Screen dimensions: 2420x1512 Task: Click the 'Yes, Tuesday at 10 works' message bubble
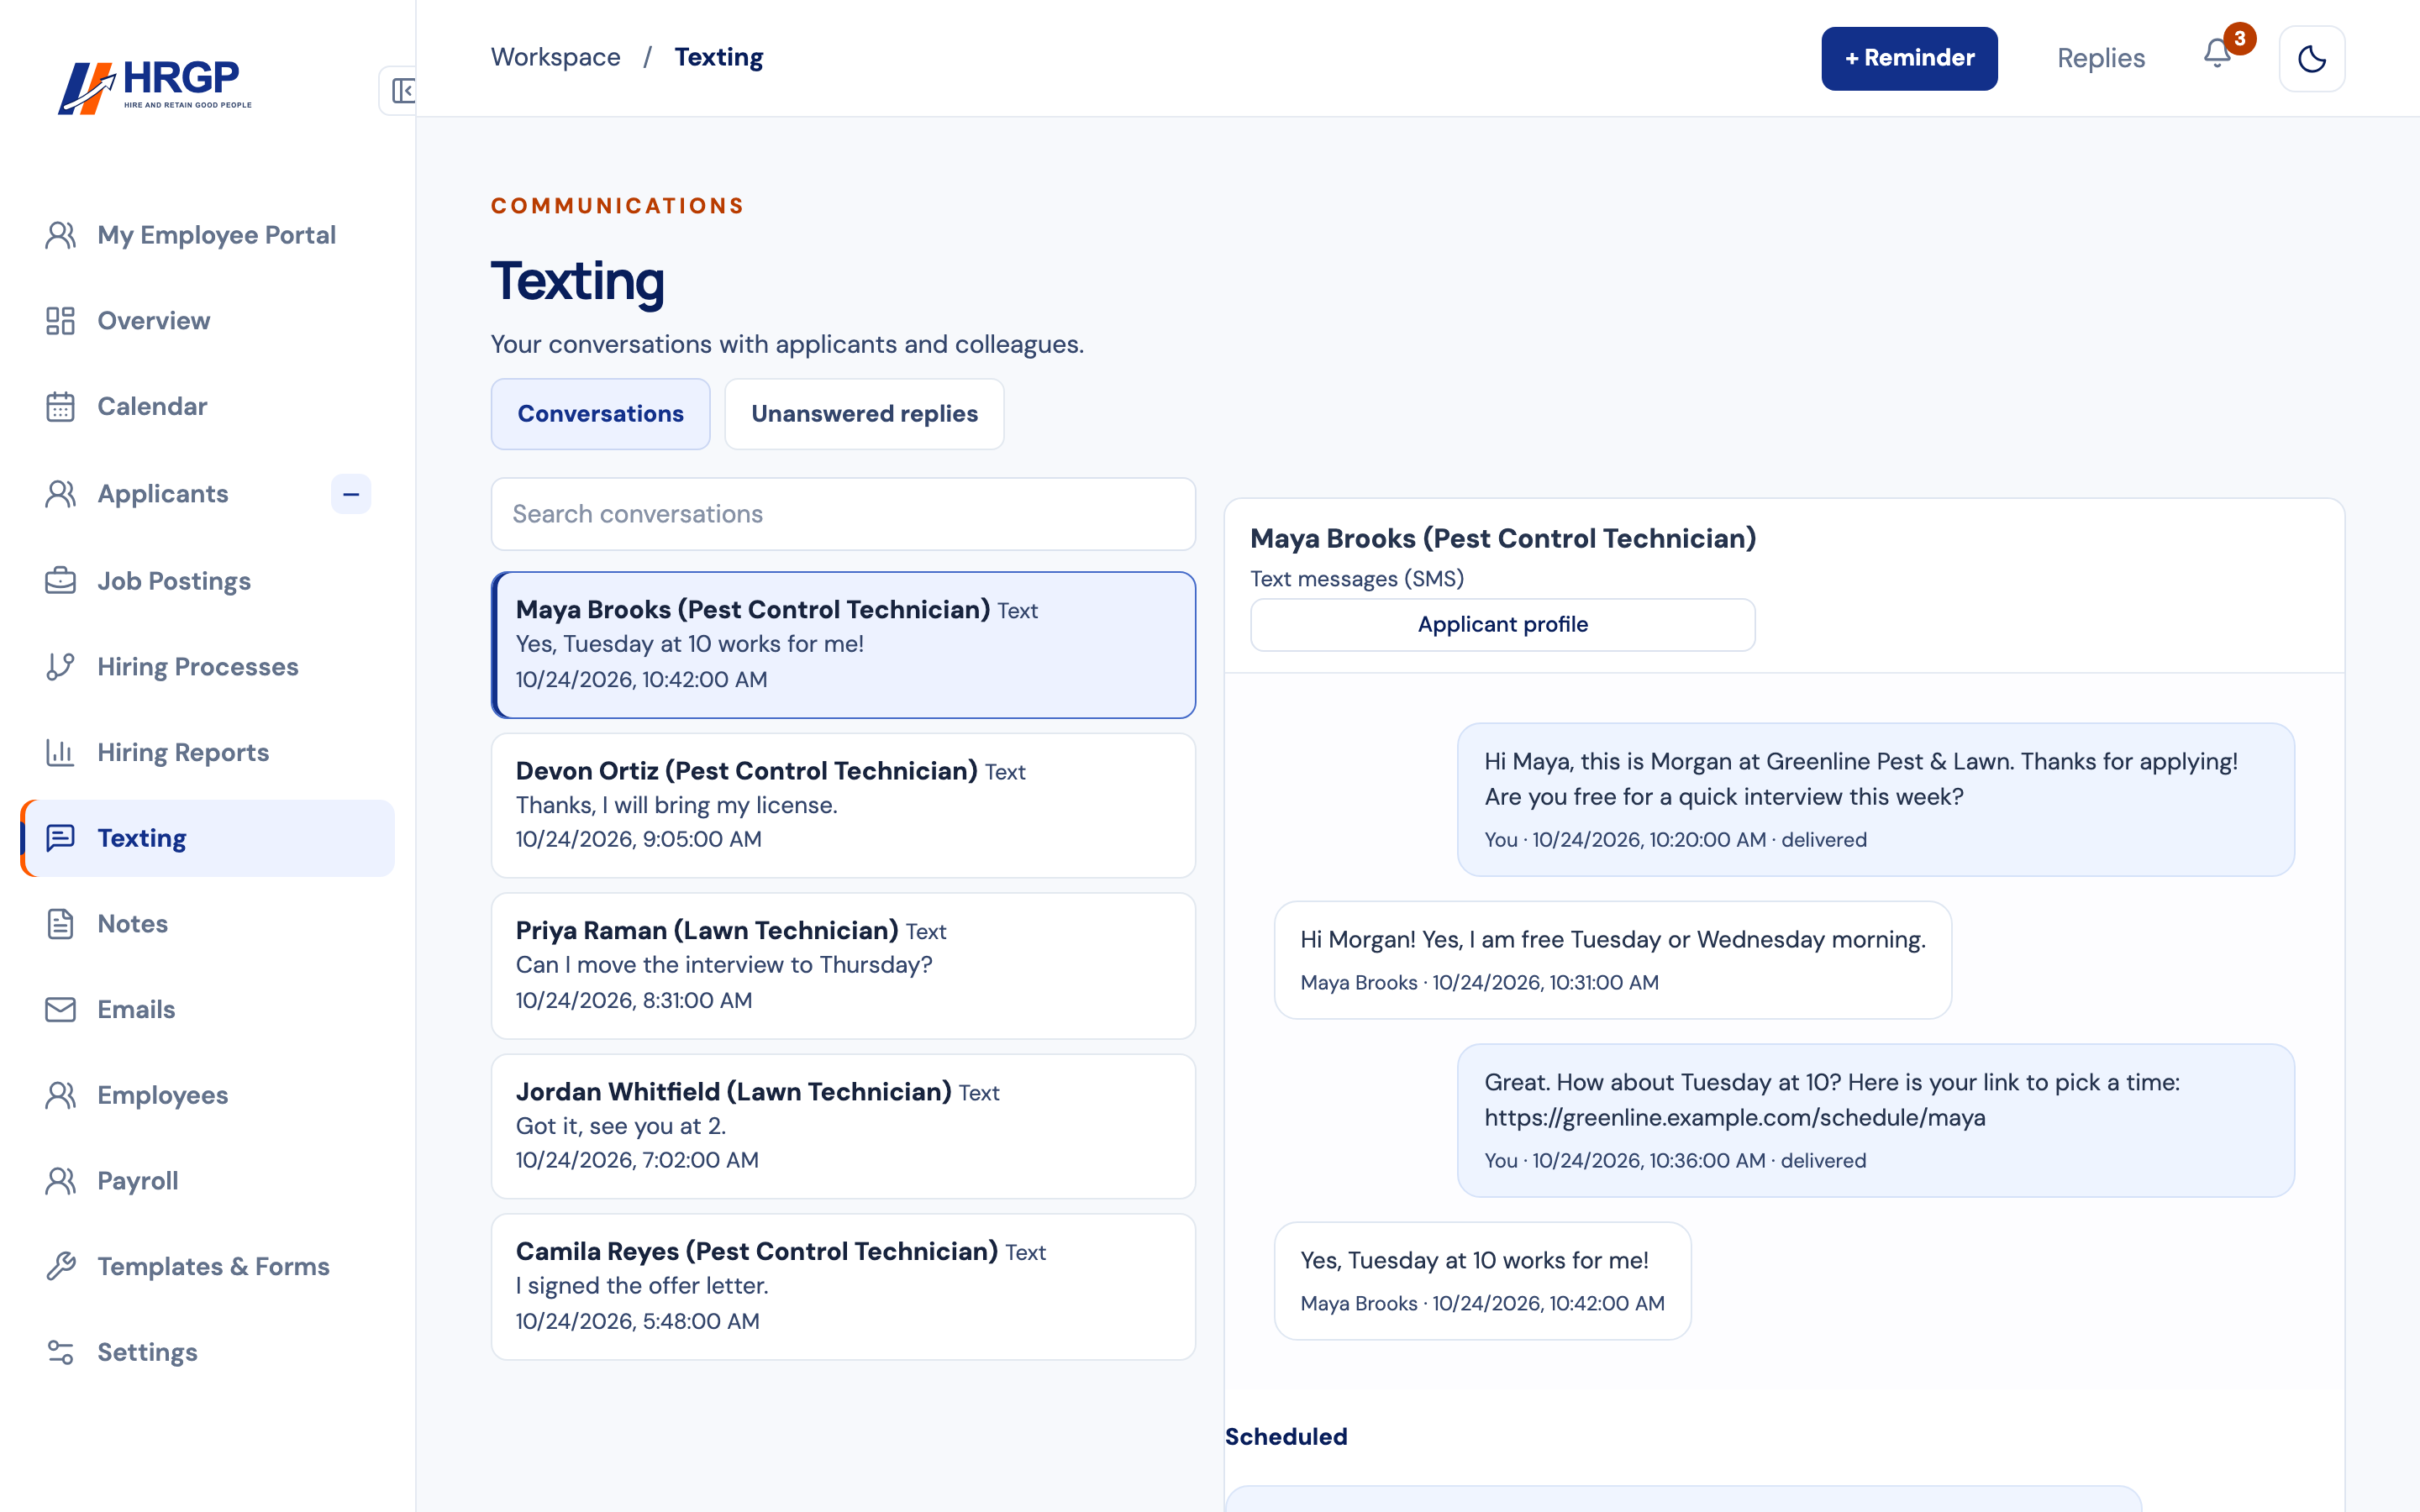(x=1482, y=1281)
